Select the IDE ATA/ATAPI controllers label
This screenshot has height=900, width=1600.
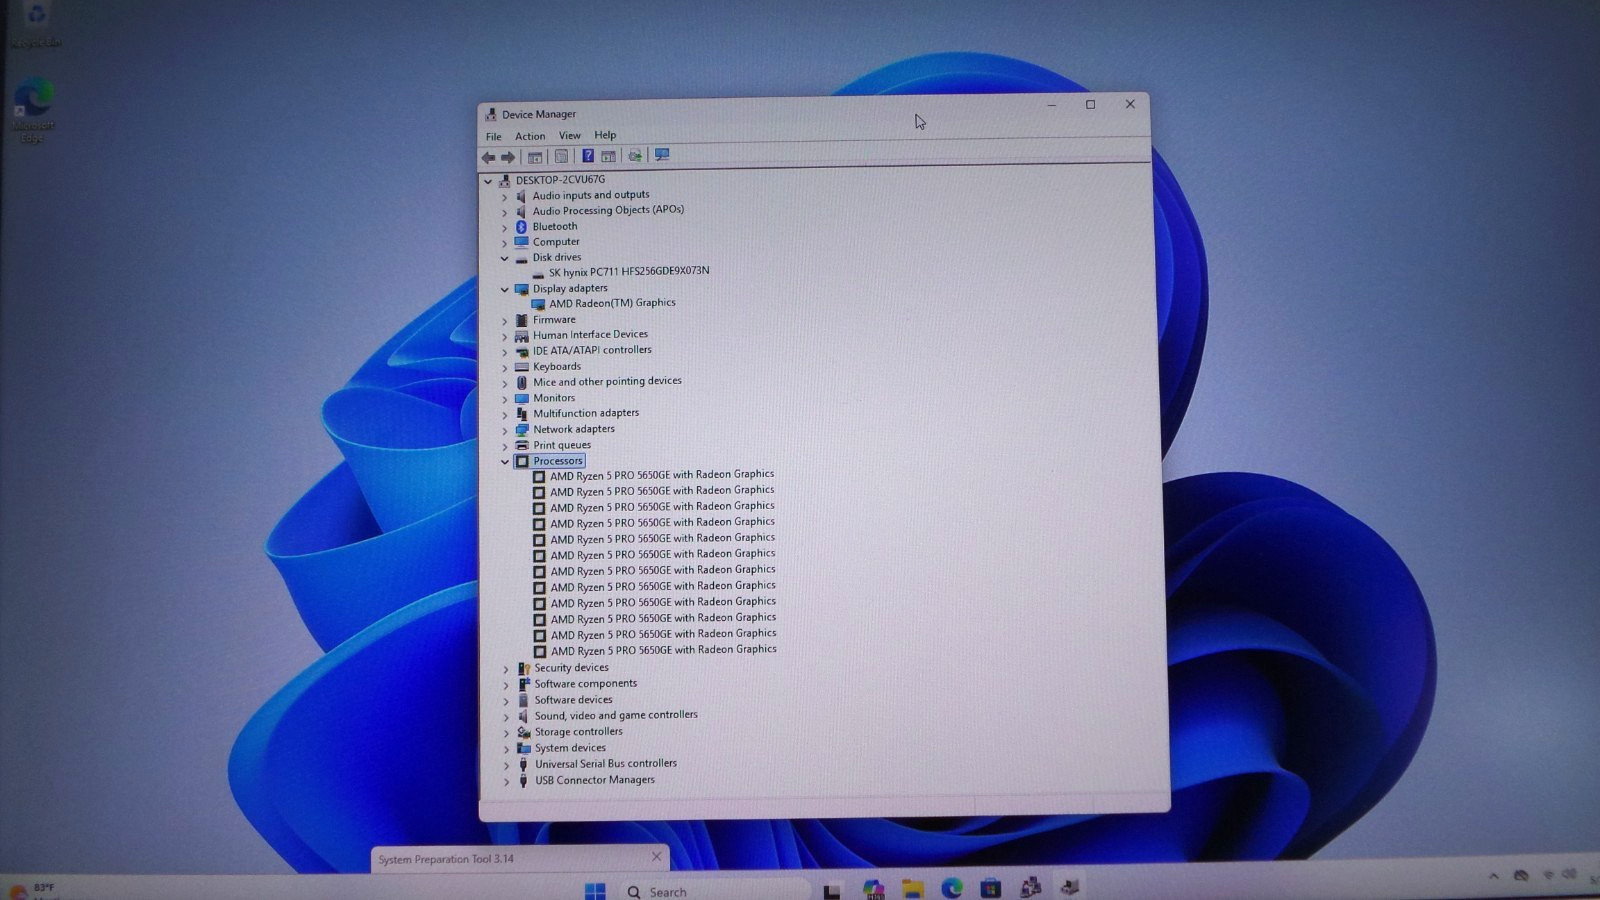coord(592,350)
